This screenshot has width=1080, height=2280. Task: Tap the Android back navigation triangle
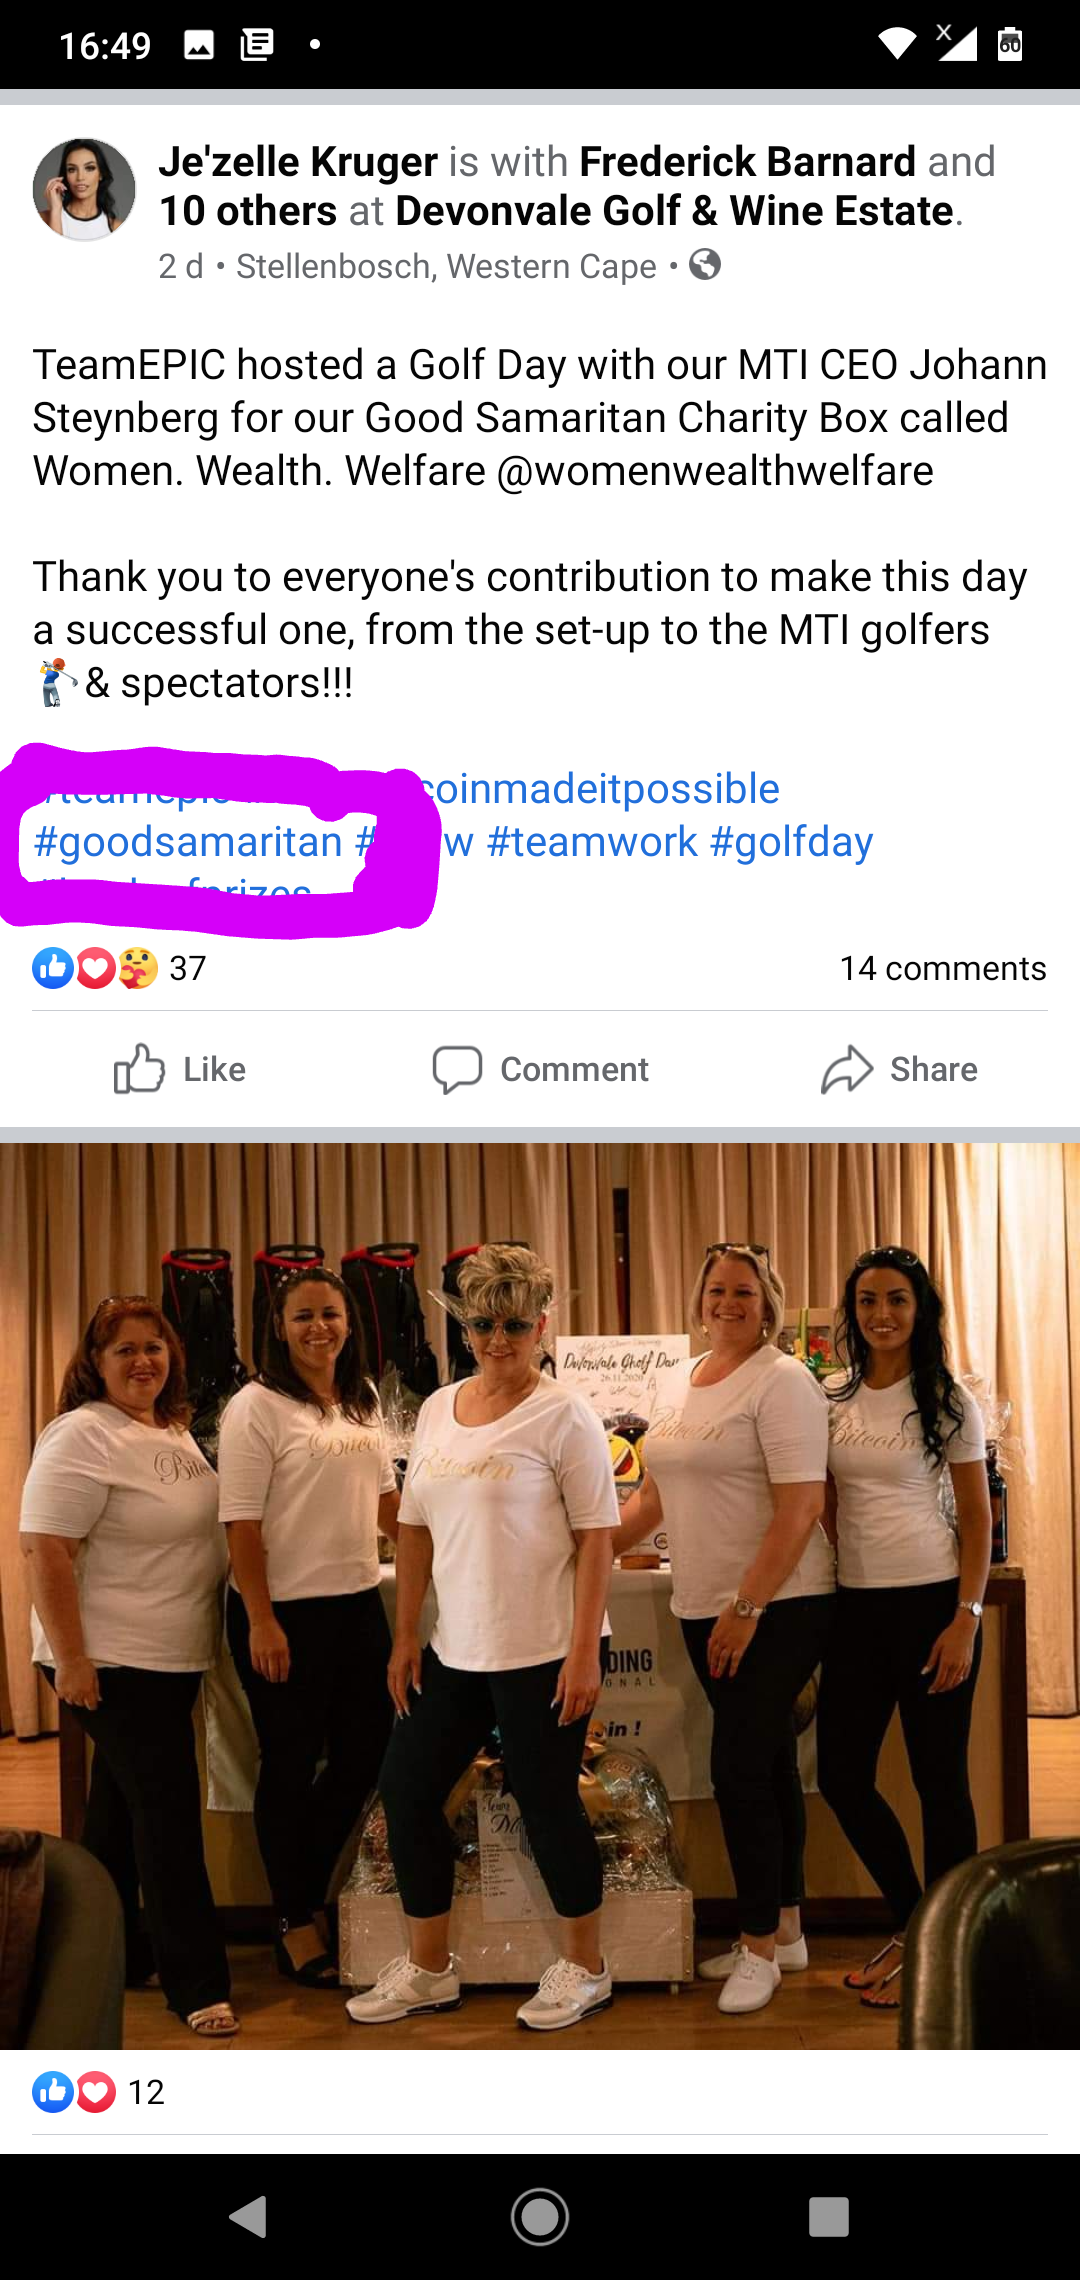pyautogui.click(x=249, y=2217)
